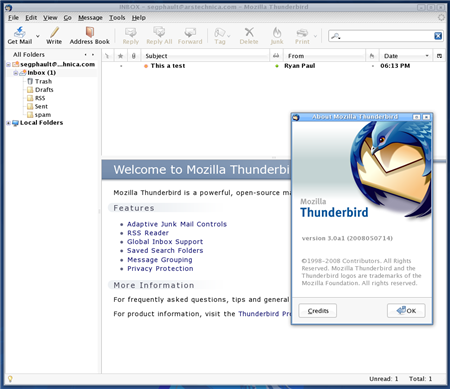The image size is (450, 389).
Task: Select the Inbox (1) folder
Action: pos(41,73)
